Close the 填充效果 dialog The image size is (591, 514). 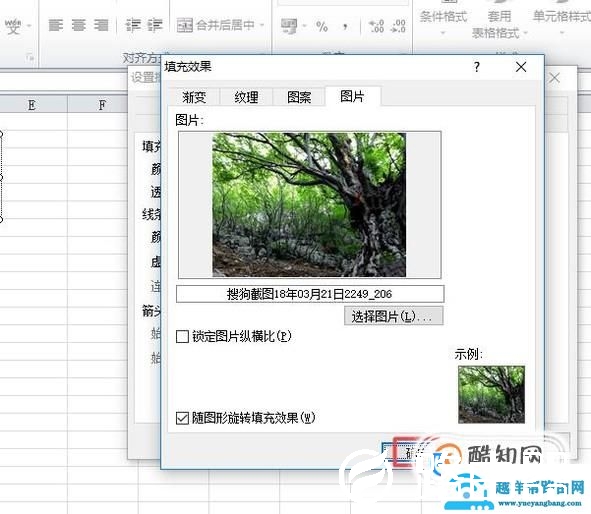[521, 67]
